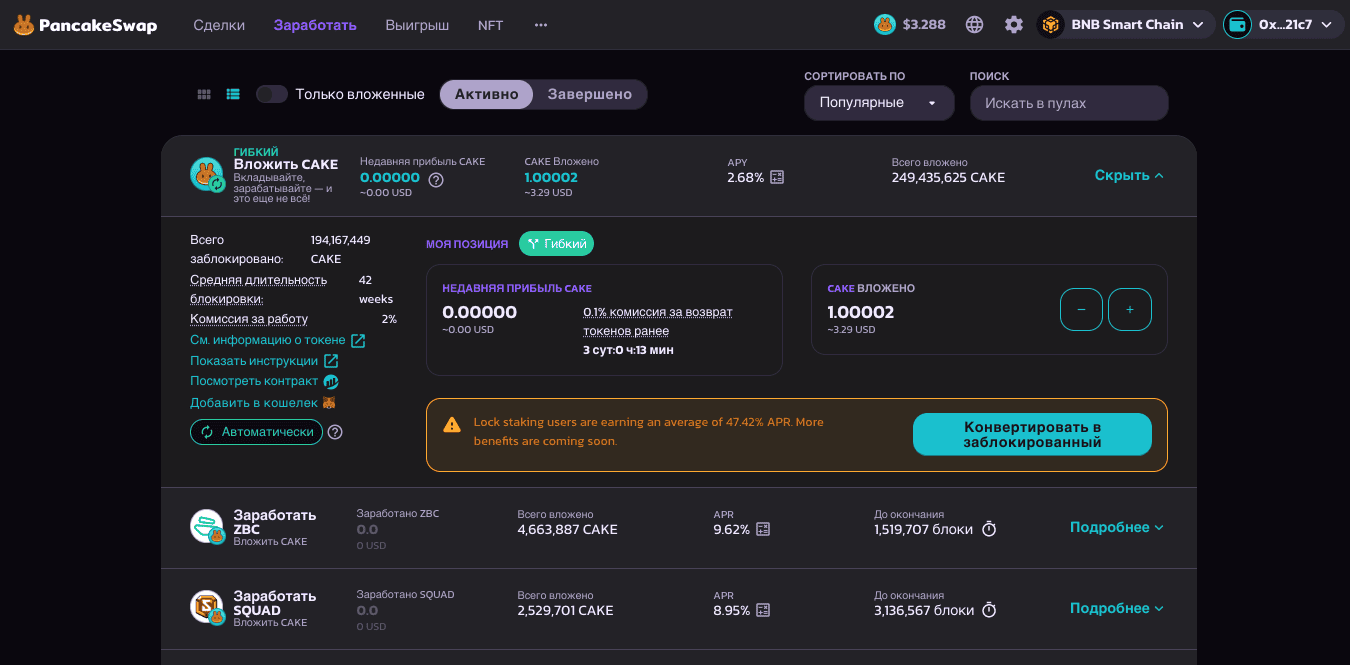Click 'Средняя длительность блокировки' label
Image resolution: width=1350 pixels, height=665 pixels.
(x=259, y=289)
